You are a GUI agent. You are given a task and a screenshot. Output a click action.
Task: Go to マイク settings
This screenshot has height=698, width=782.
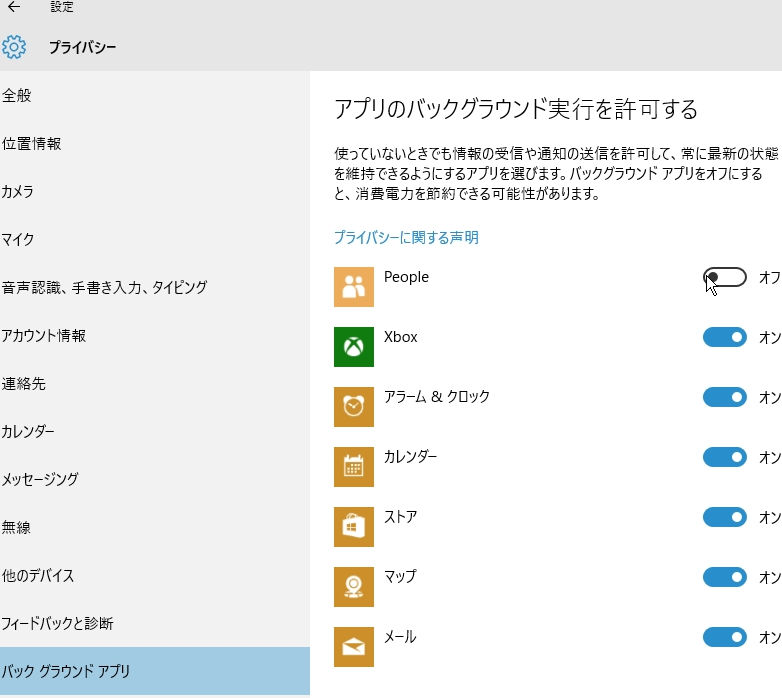(x=155, y=239)
